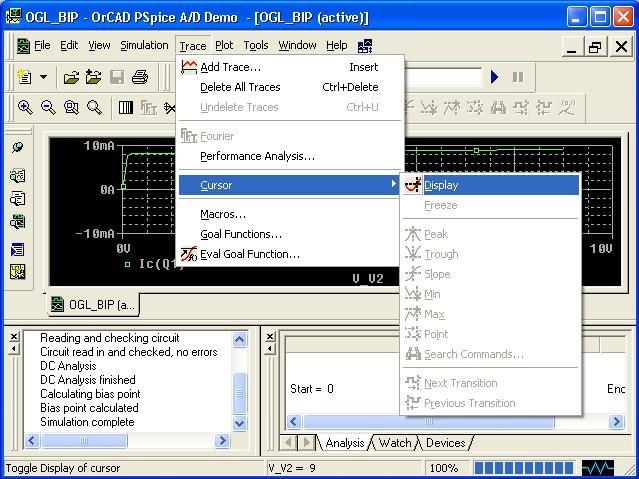Click the Zoom Out magnifier icon

(x=48, y=108)
